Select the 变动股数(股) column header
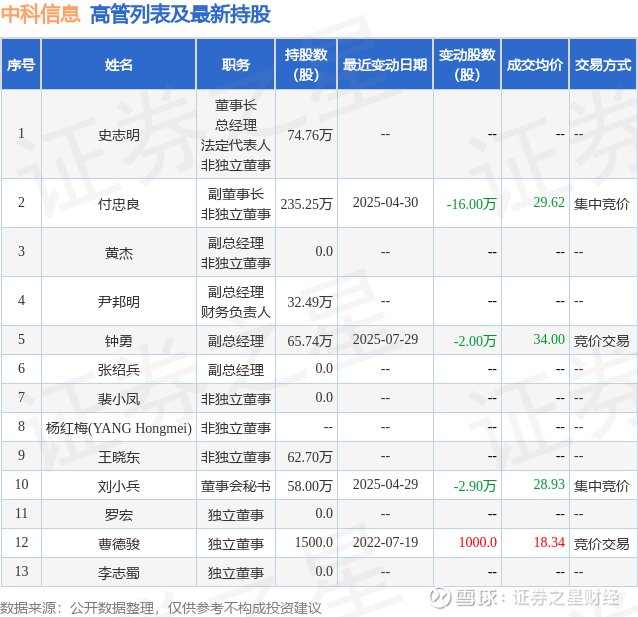 click(x=467, y=64)
